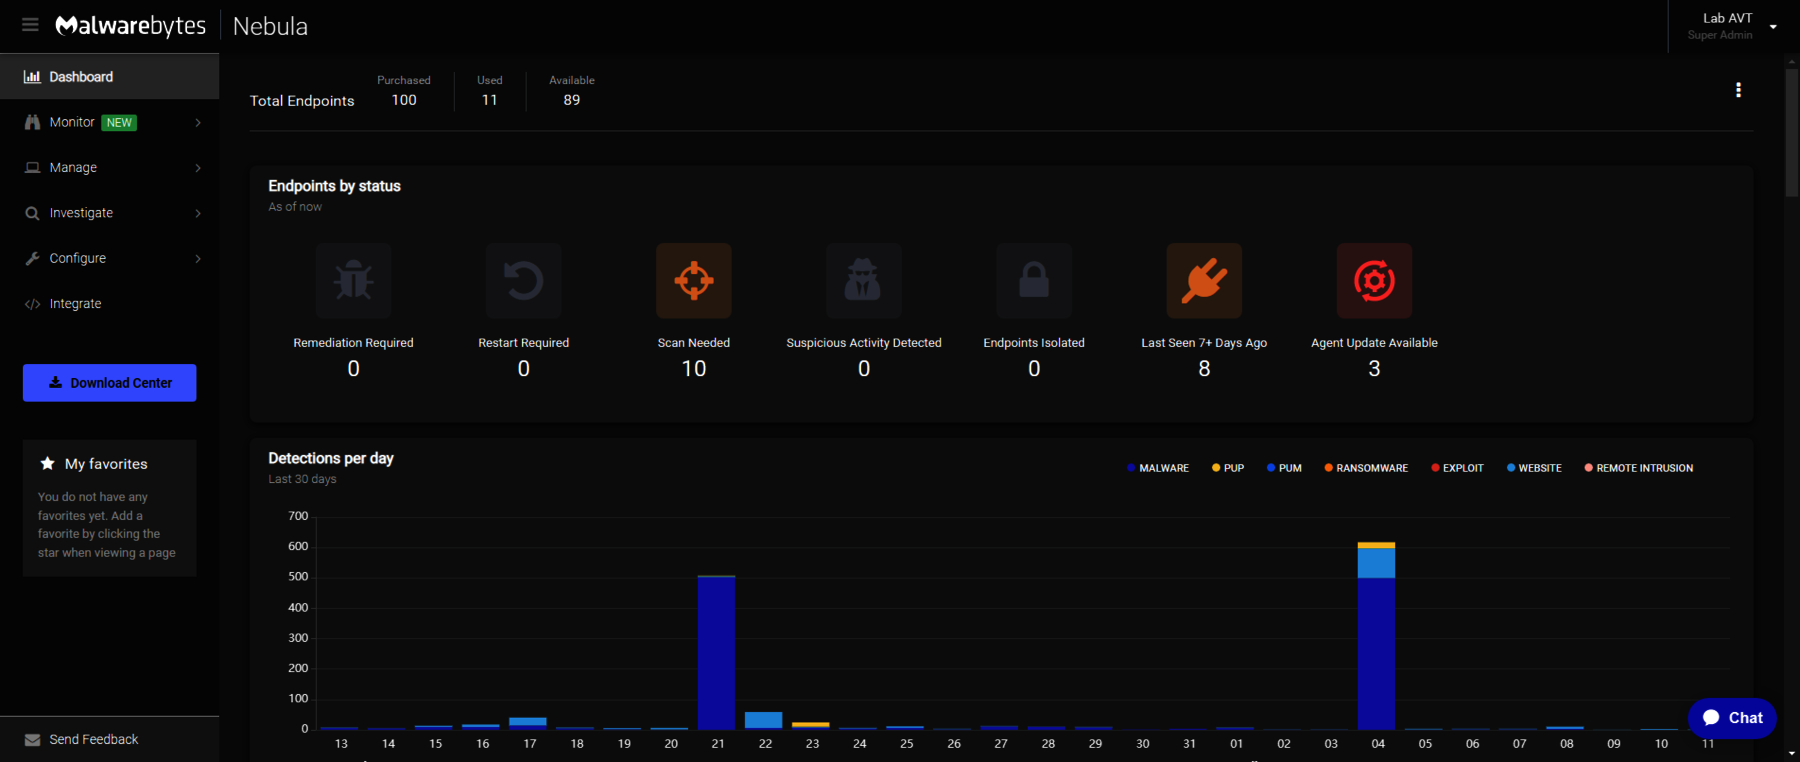Open the three-dot options menu
This screenshot has width=1800, height=762.
[x=1738, y=90]
